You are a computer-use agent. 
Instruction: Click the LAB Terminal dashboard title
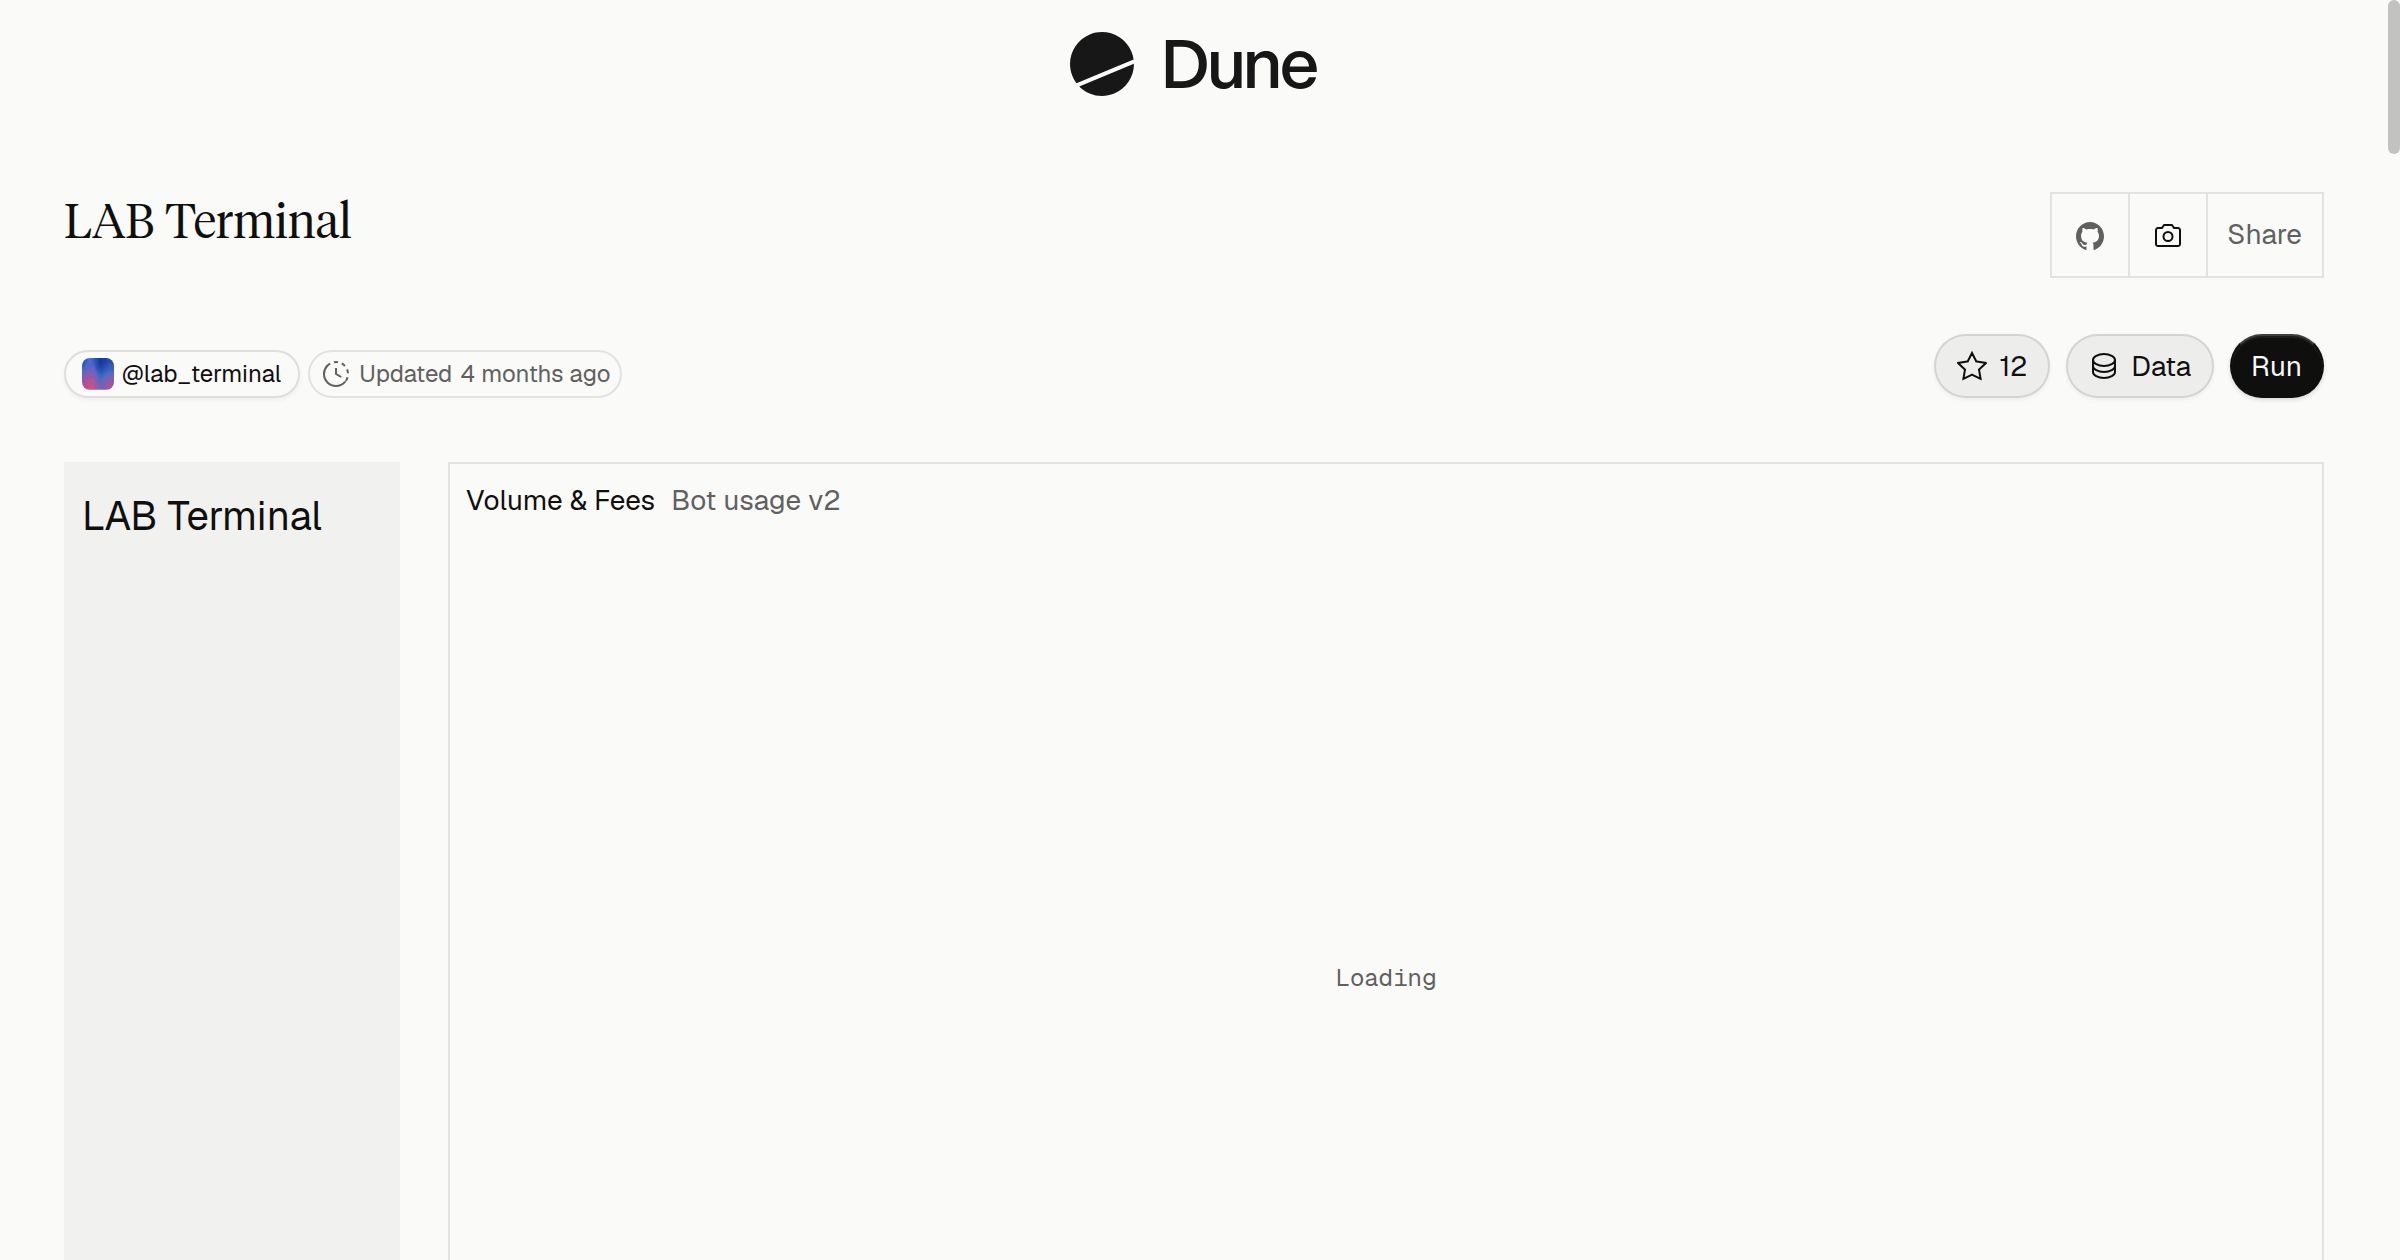(x=208, y=221)
